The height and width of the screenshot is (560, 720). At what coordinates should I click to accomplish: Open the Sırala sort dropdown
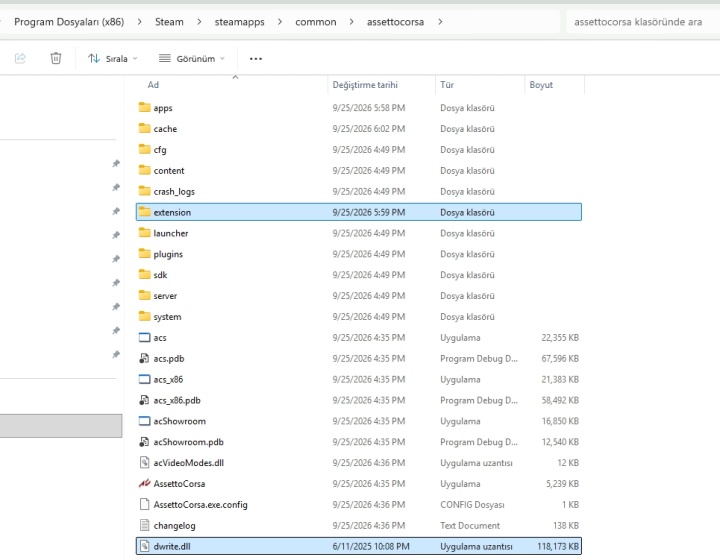point(112,58)
